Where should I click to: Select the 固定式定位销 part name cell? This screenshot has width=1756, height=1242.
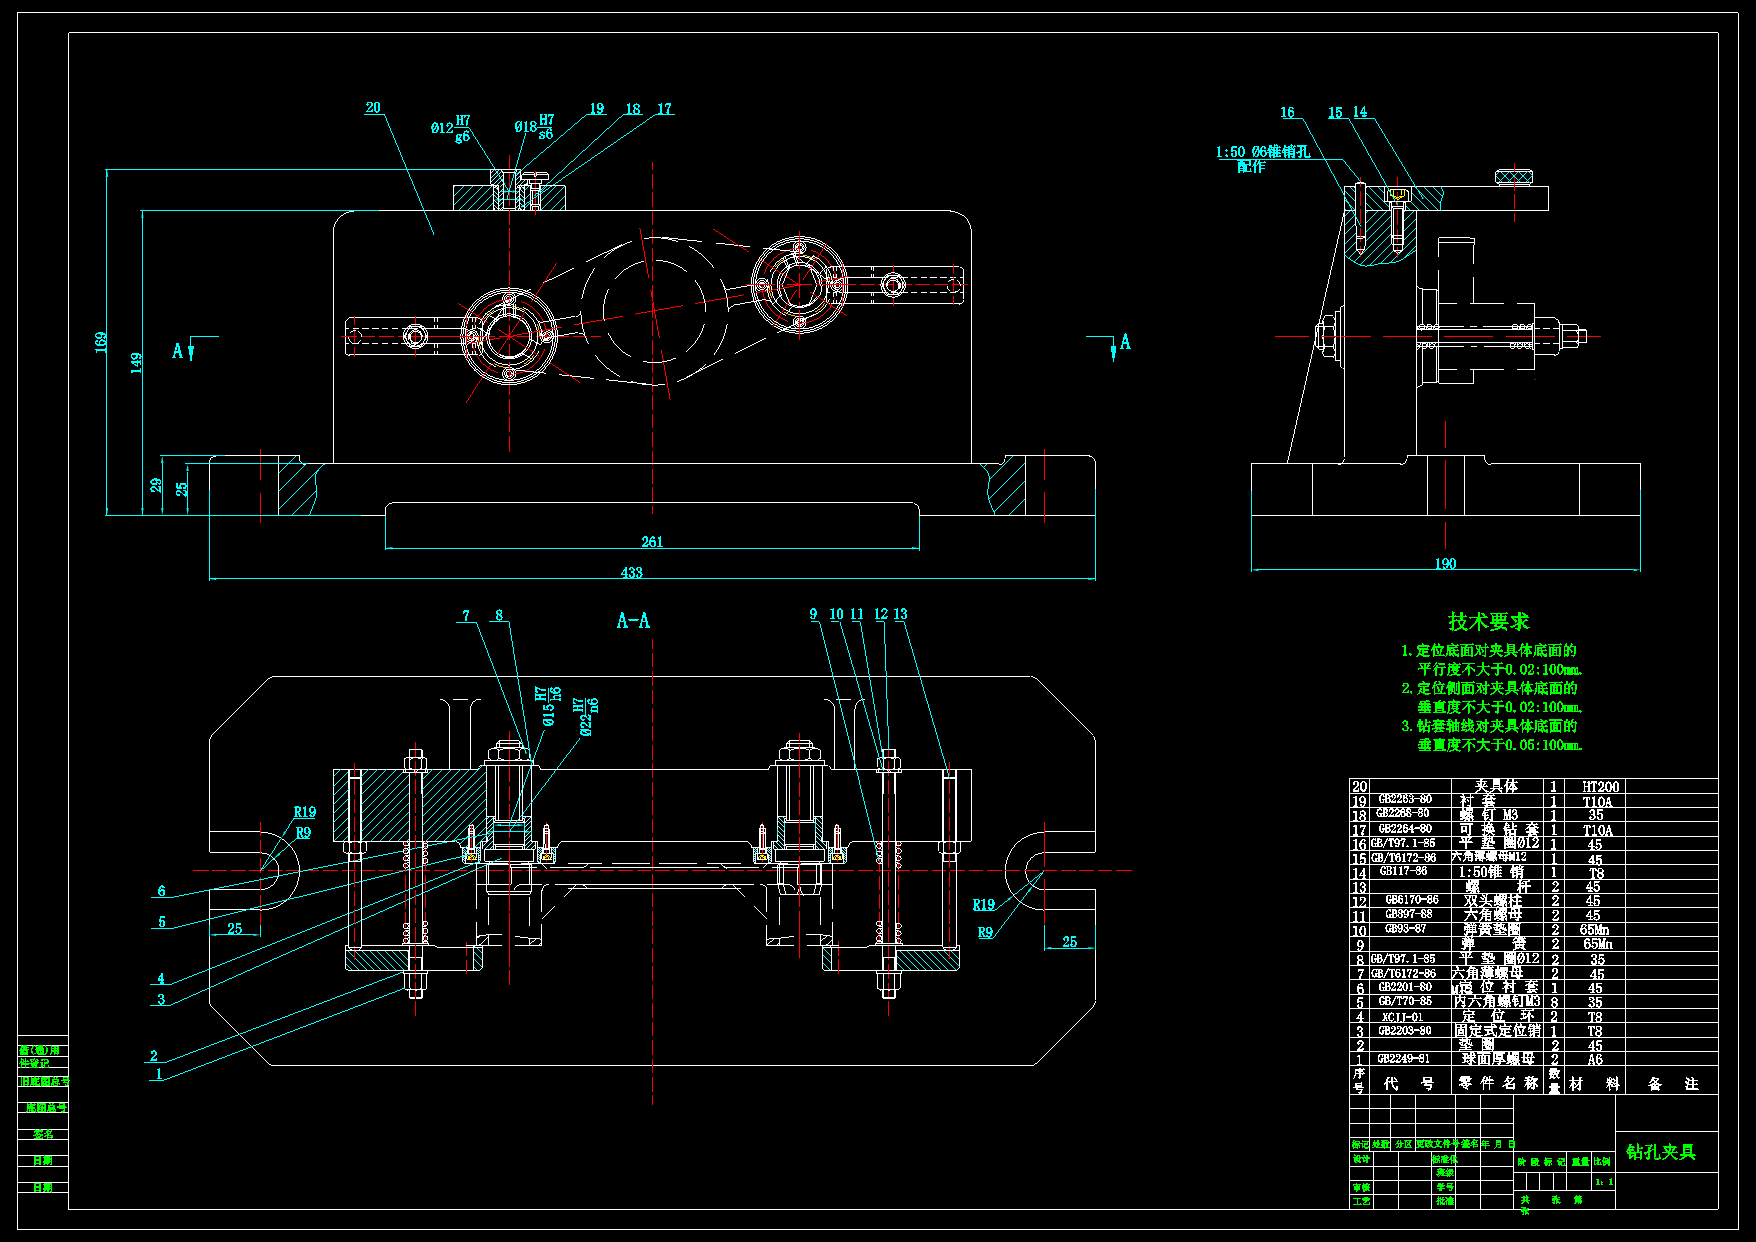tap(1497, 1030)
